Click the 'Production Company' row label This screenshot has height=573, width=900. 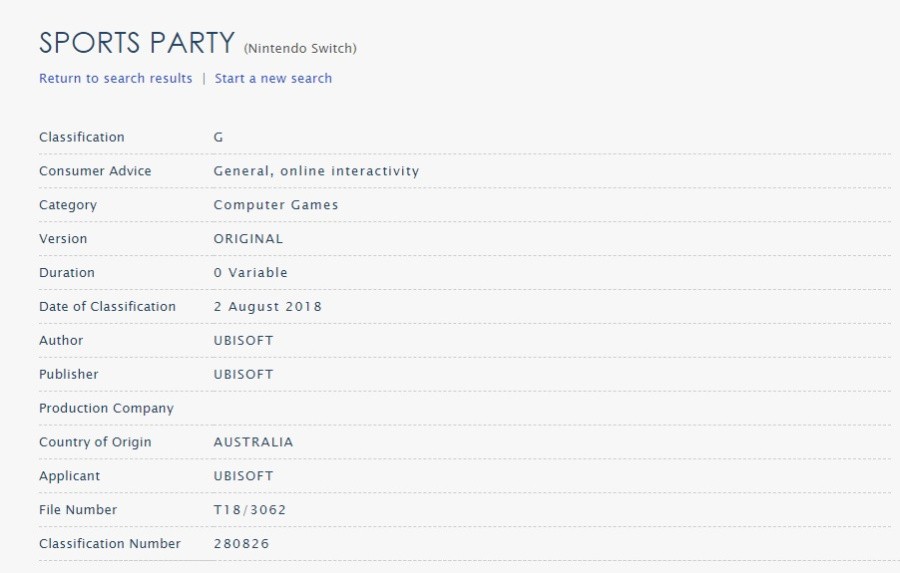(106, 408)
